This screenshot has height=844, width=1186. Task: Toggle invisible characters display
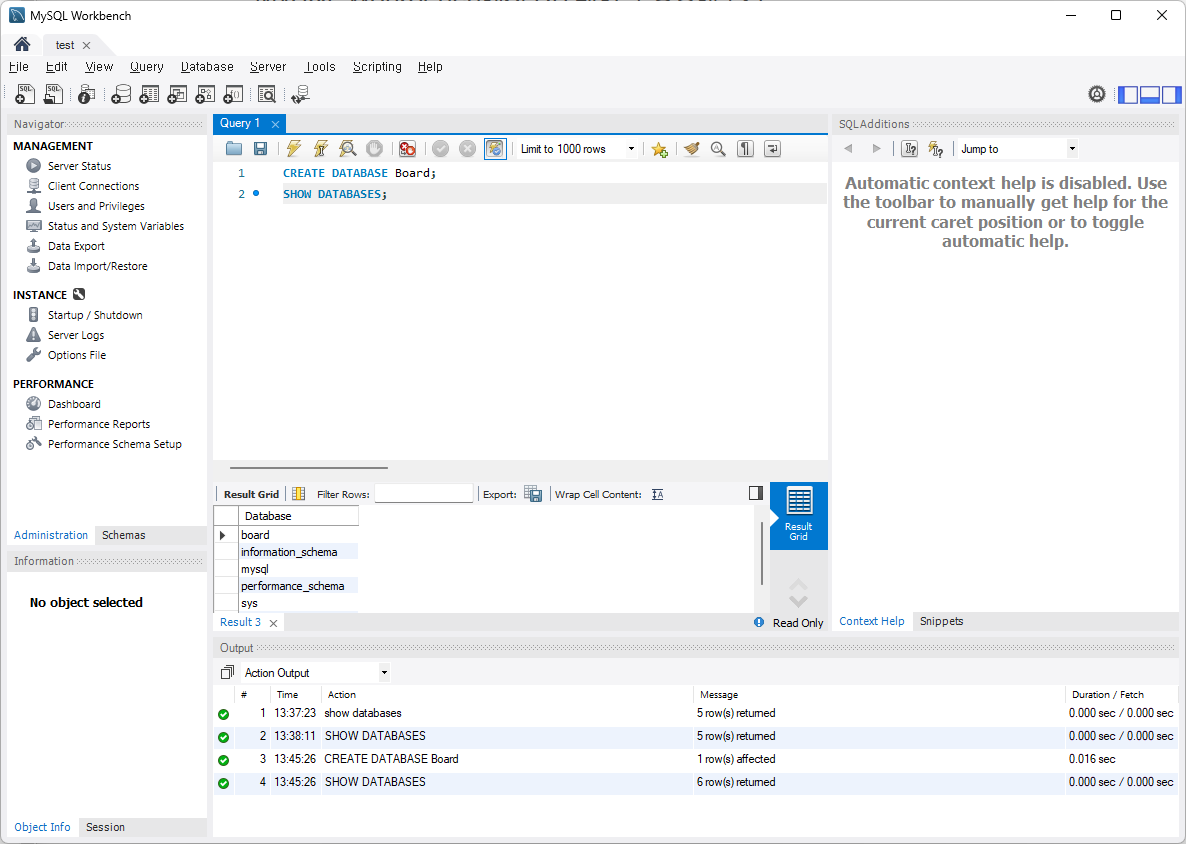745,149
